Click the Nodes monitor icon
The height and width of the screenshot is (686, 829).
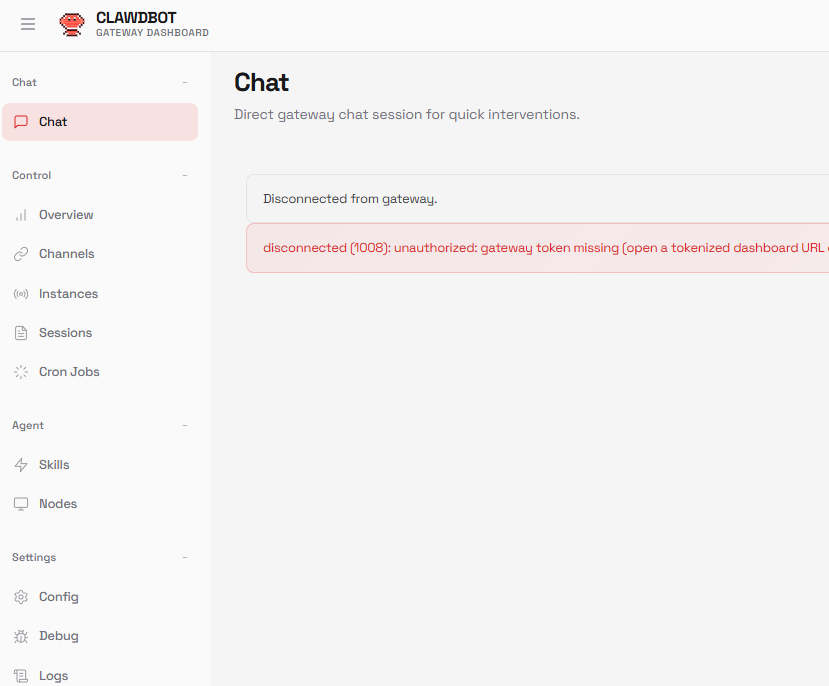[21, 504]
